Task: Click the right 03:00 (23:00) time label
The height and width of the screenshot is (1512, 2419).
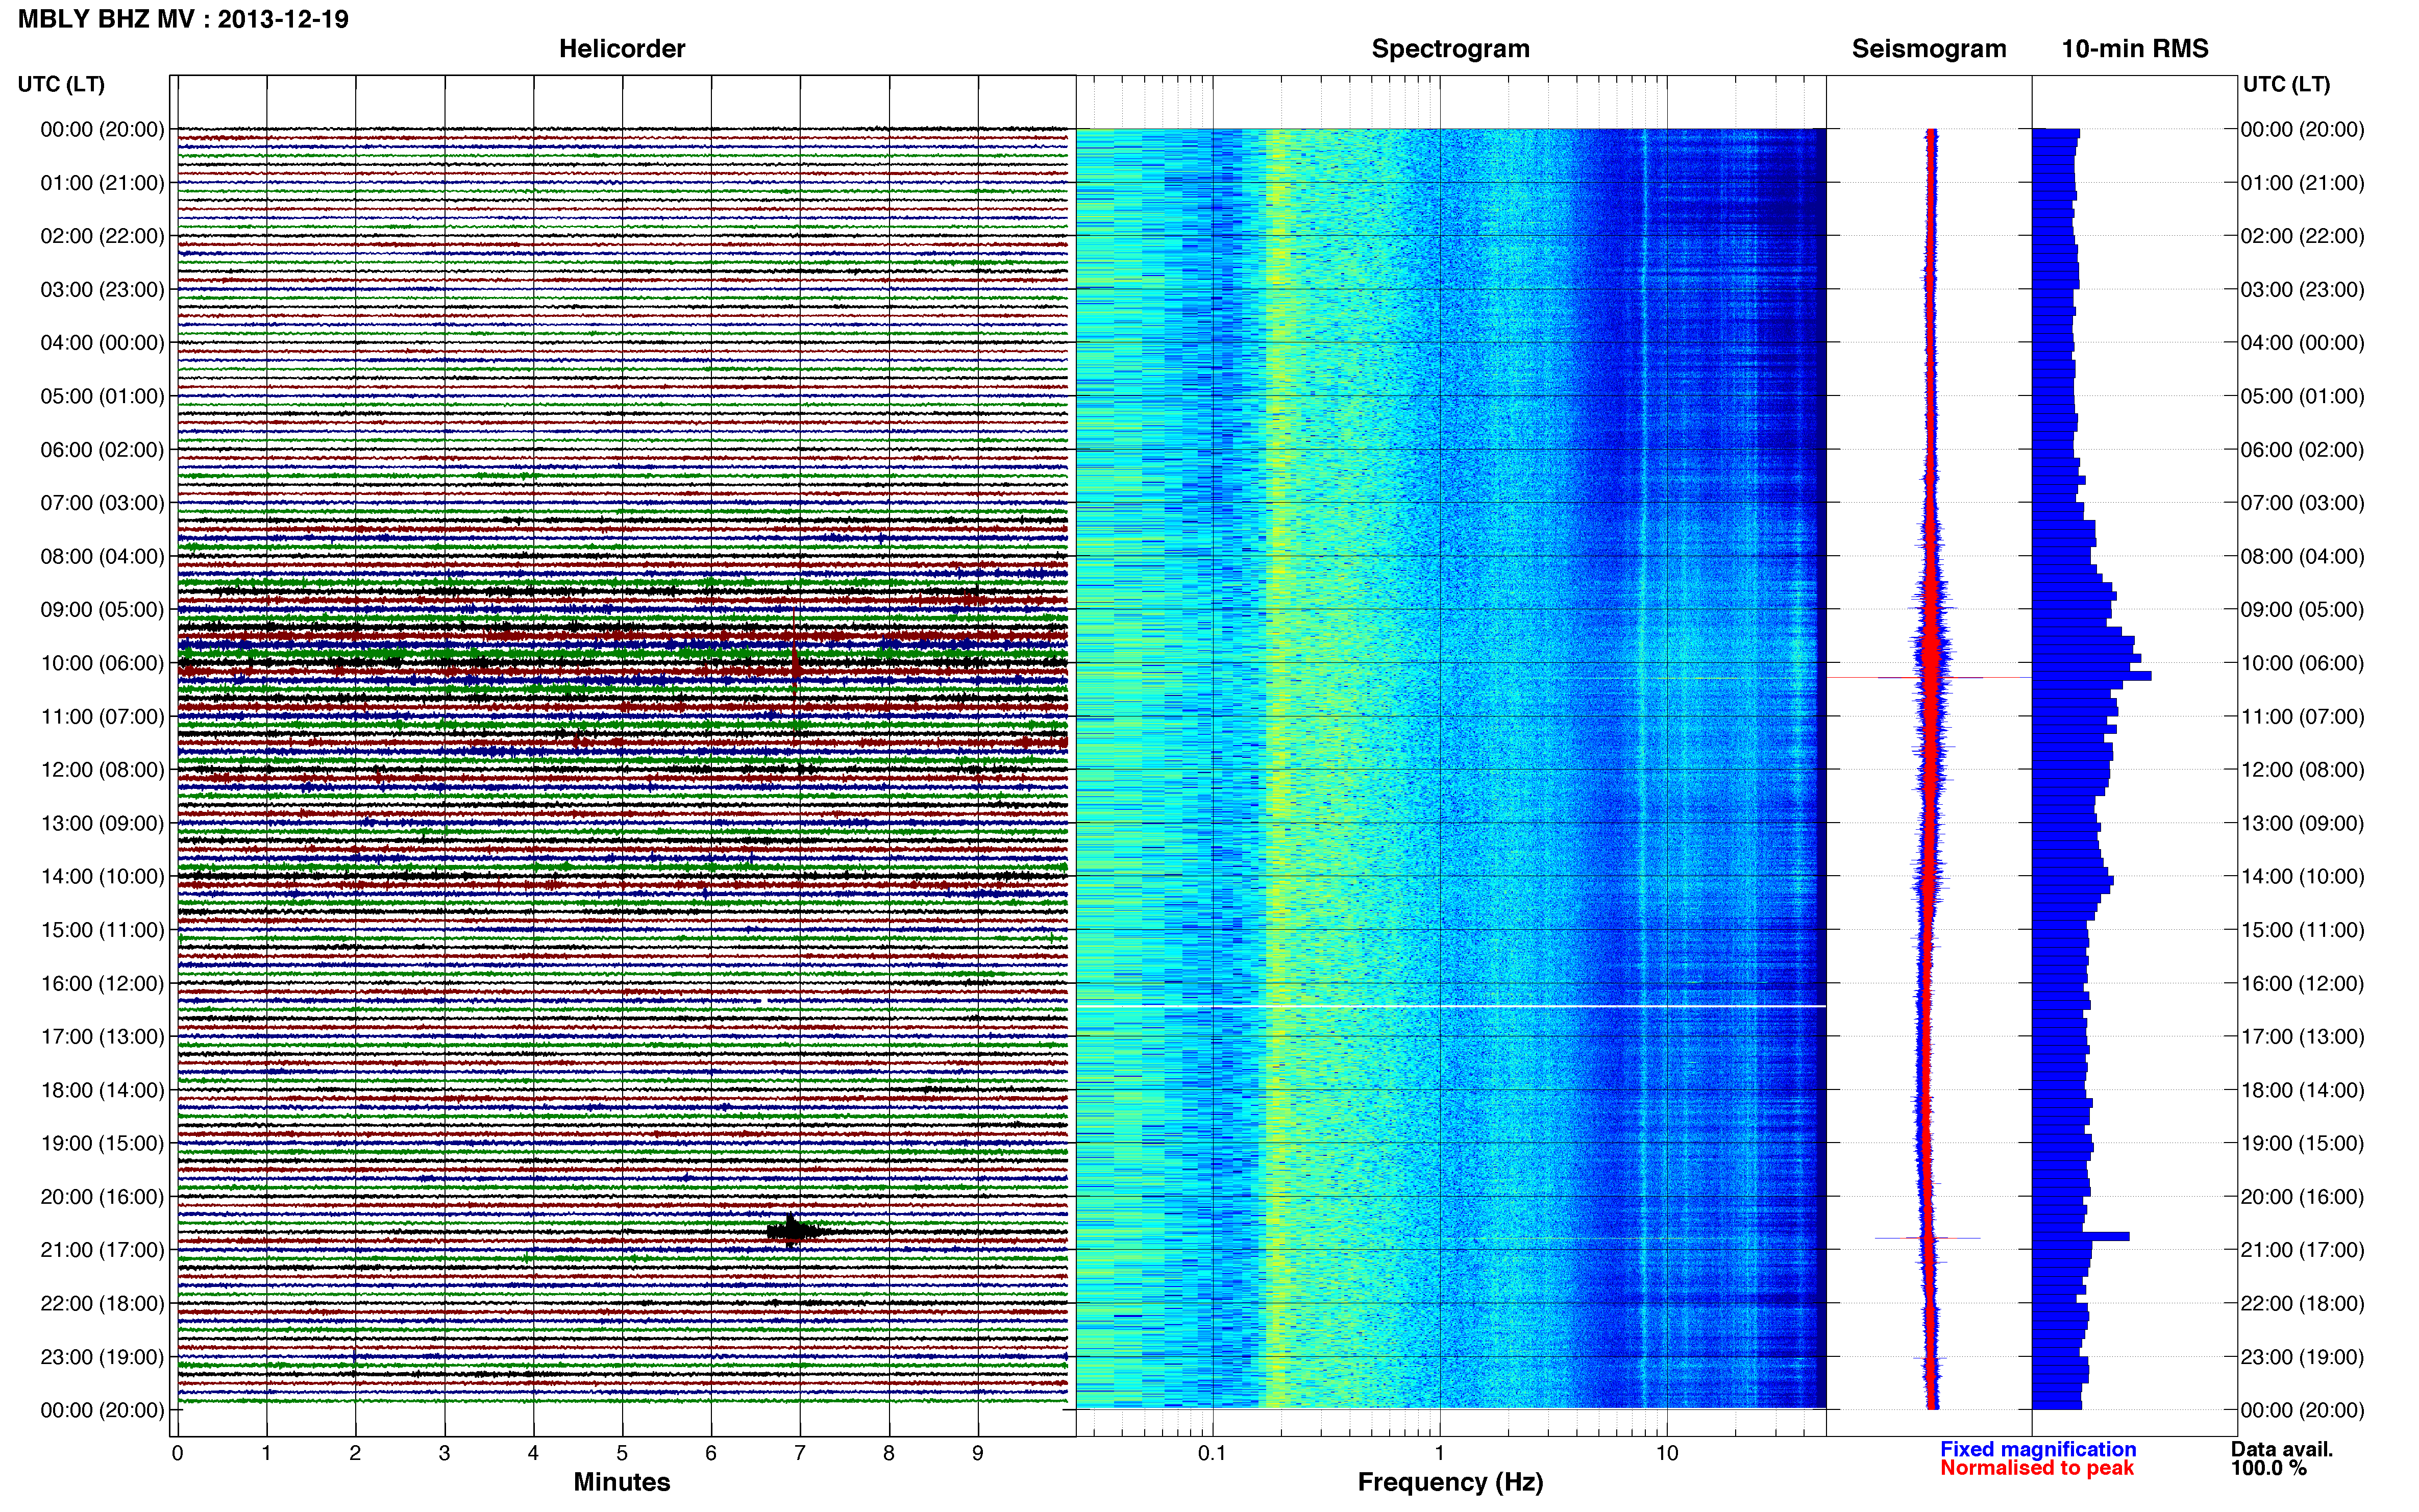Action: pyautogui.click(x=2302, y=290)
